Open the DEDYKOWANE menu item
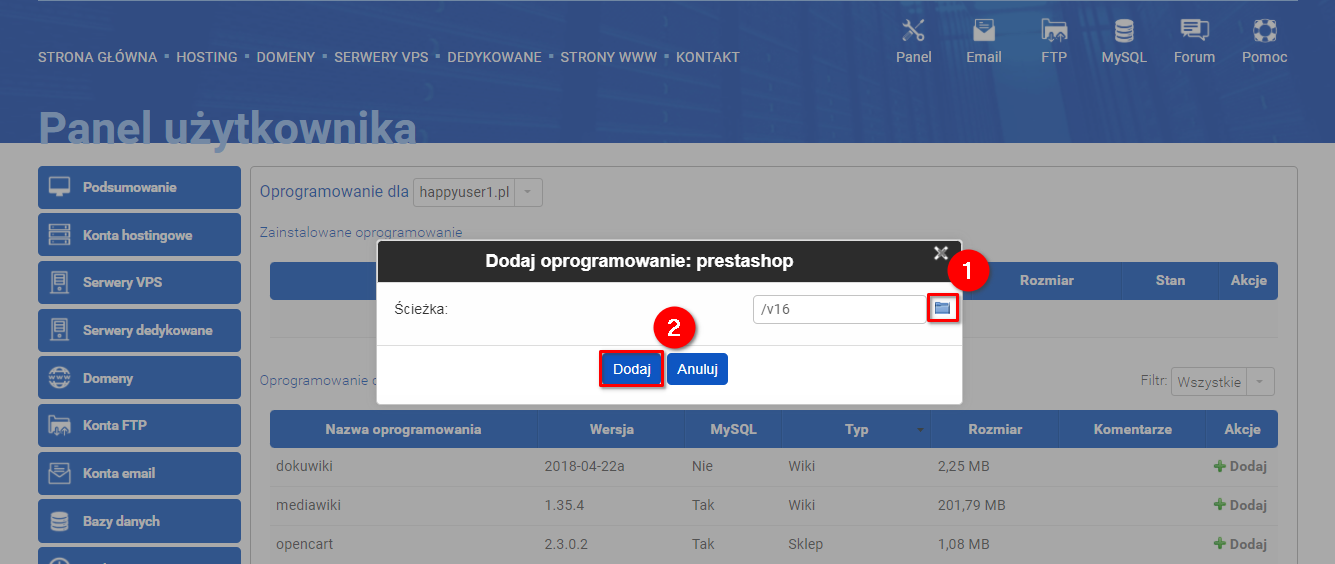 (494, 57)
